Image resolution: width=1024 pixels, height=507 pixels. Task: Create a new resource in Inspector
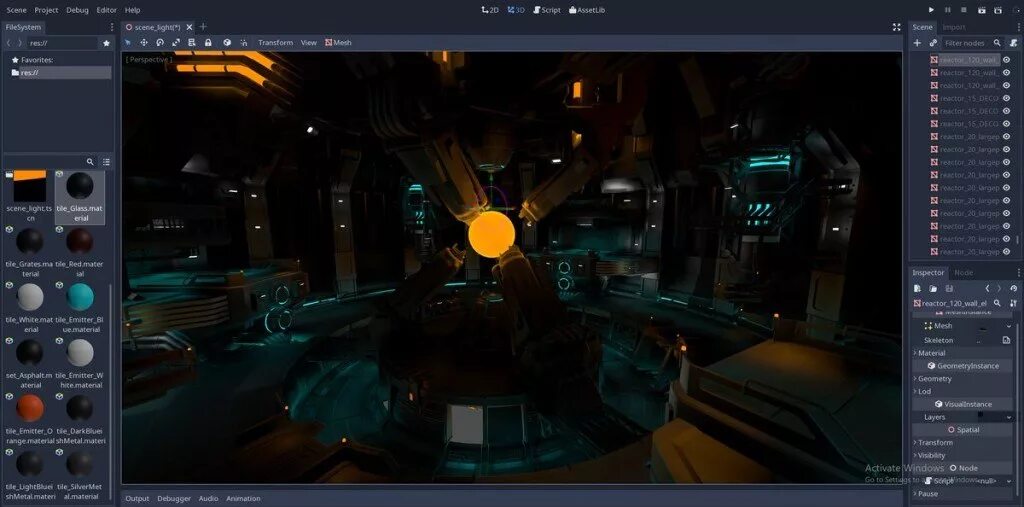pos(918,289)
